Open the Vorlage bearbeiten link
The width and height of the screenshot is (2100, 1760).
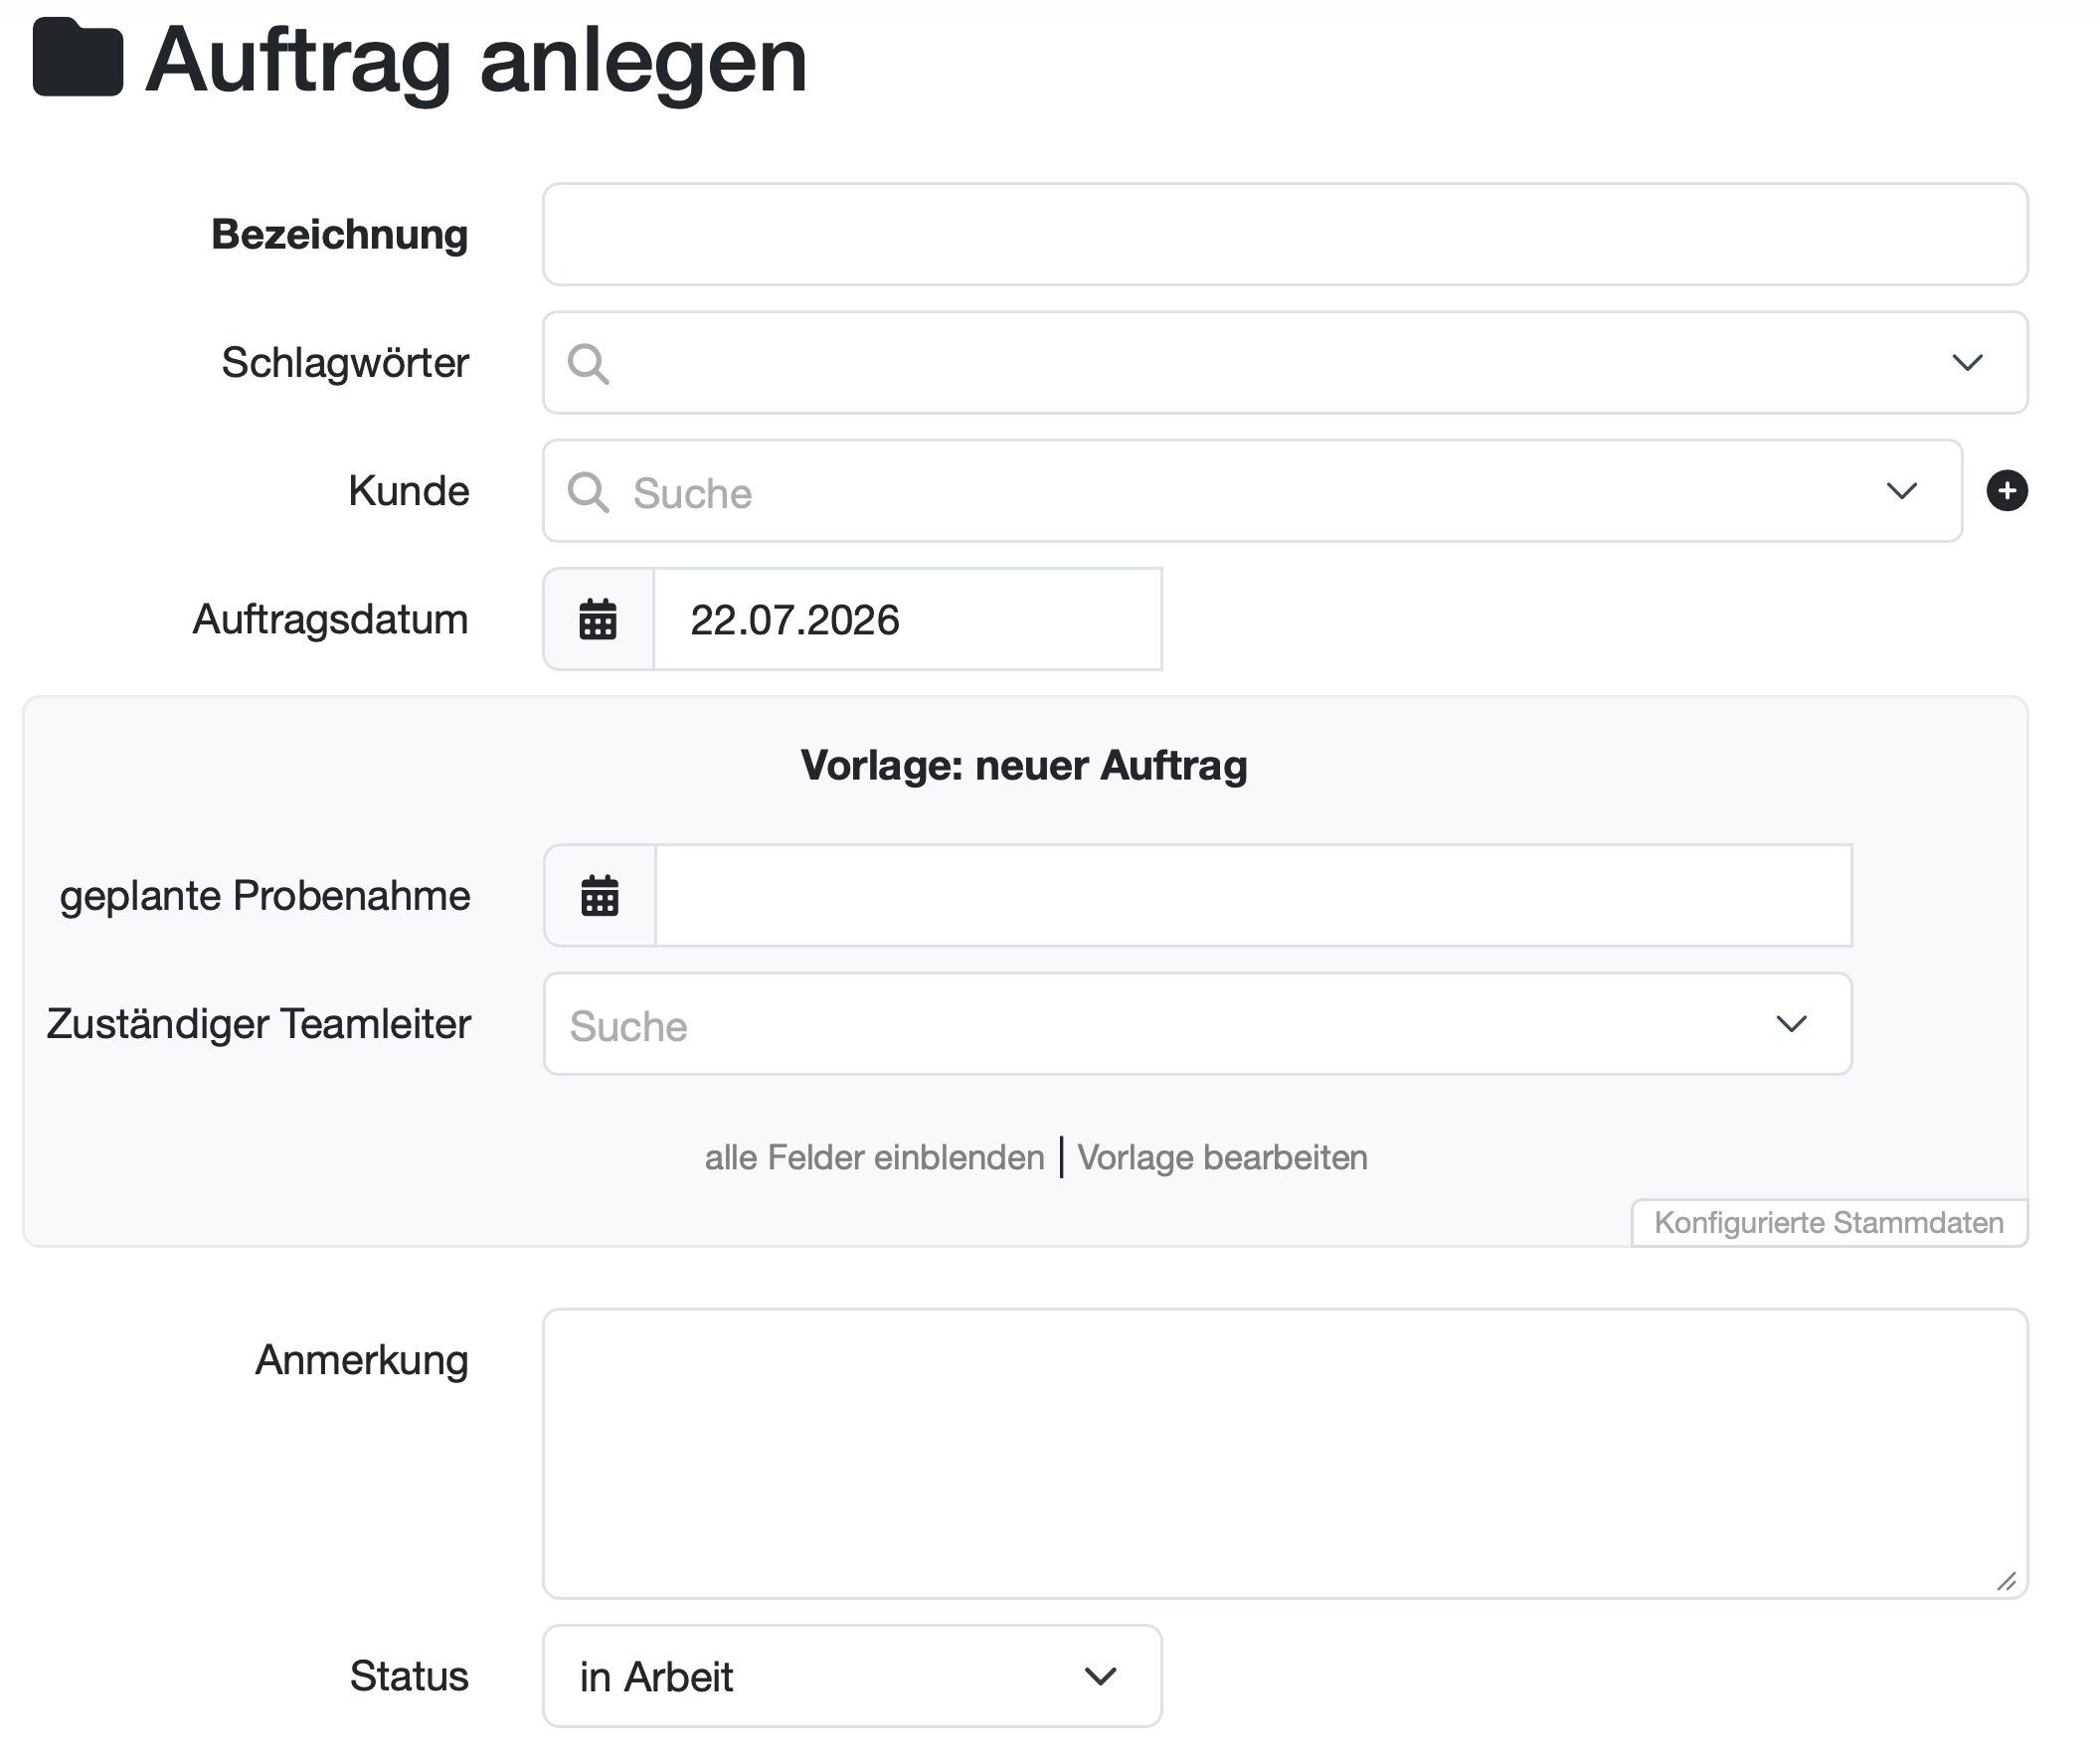pyautogui.click(x=1222, y=1158)
